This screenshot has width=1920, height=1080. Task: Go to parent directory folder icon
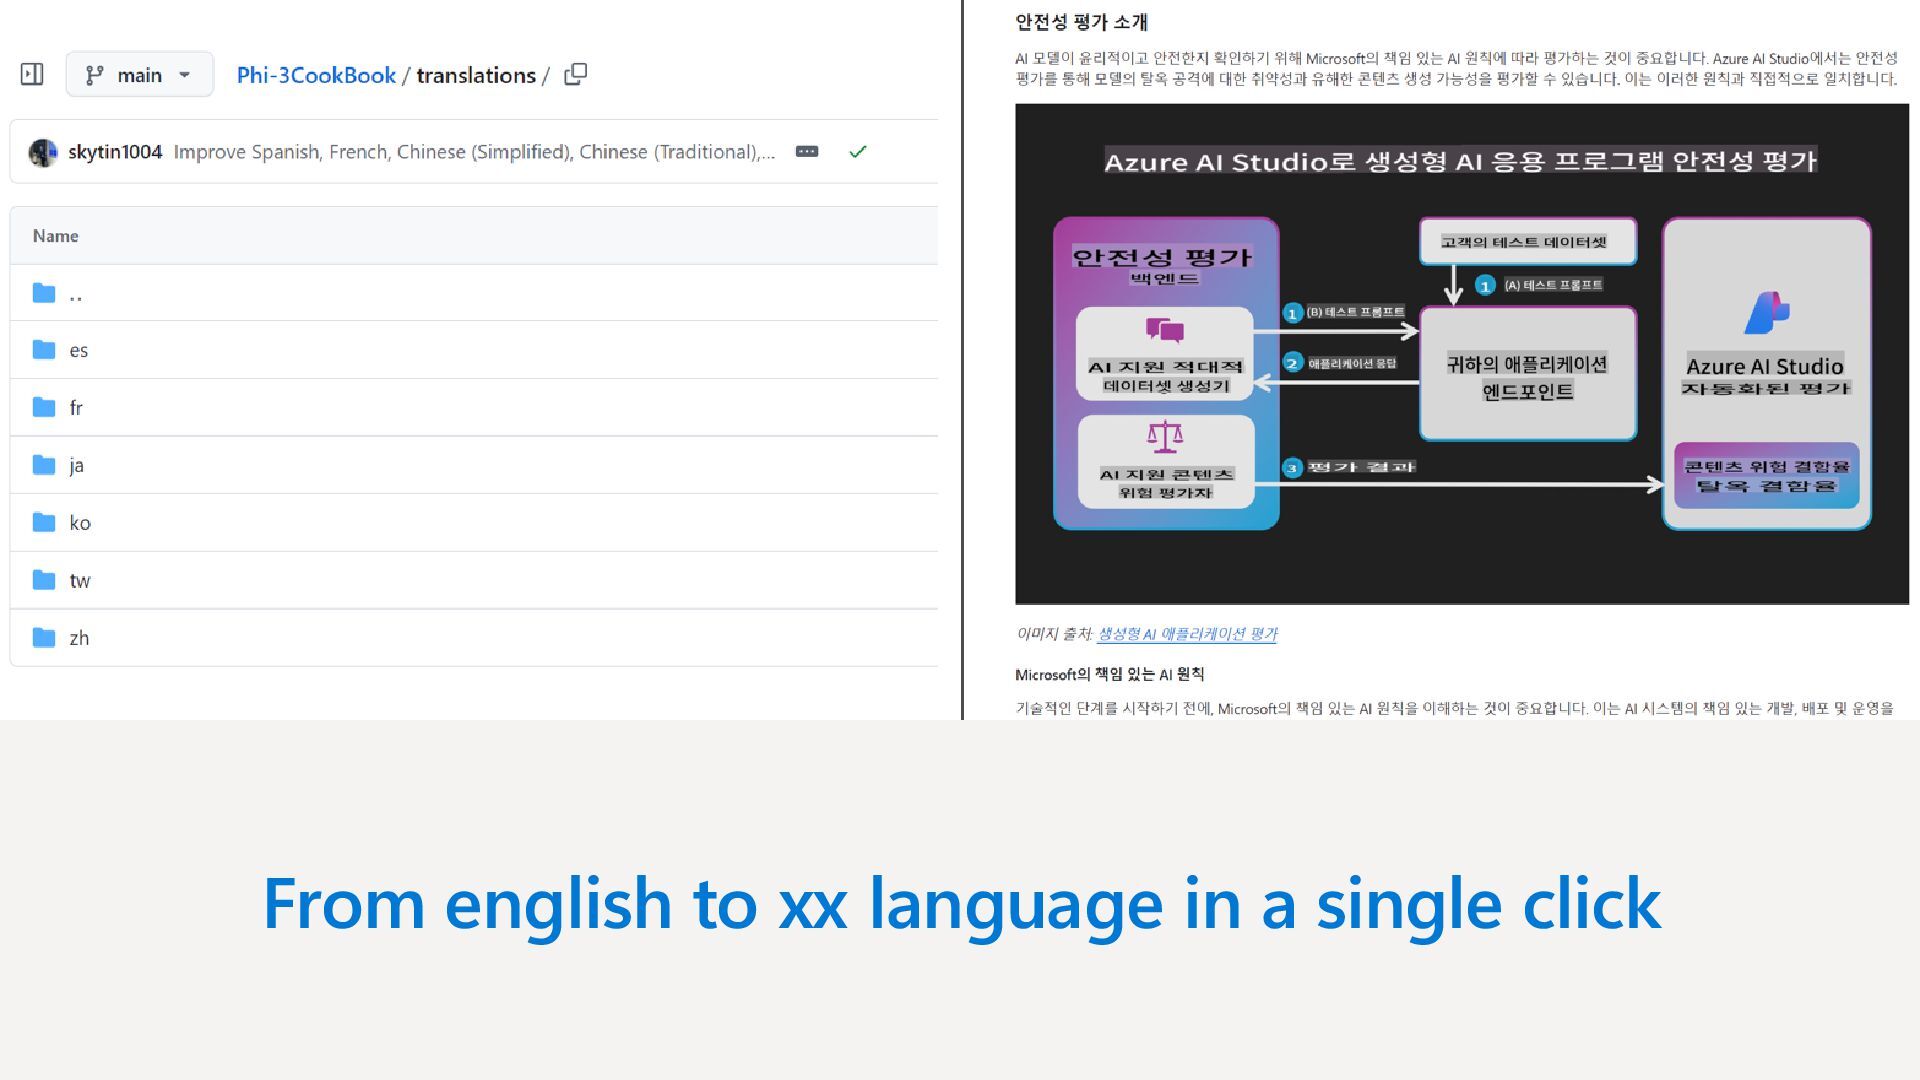[x=44, y=293]
